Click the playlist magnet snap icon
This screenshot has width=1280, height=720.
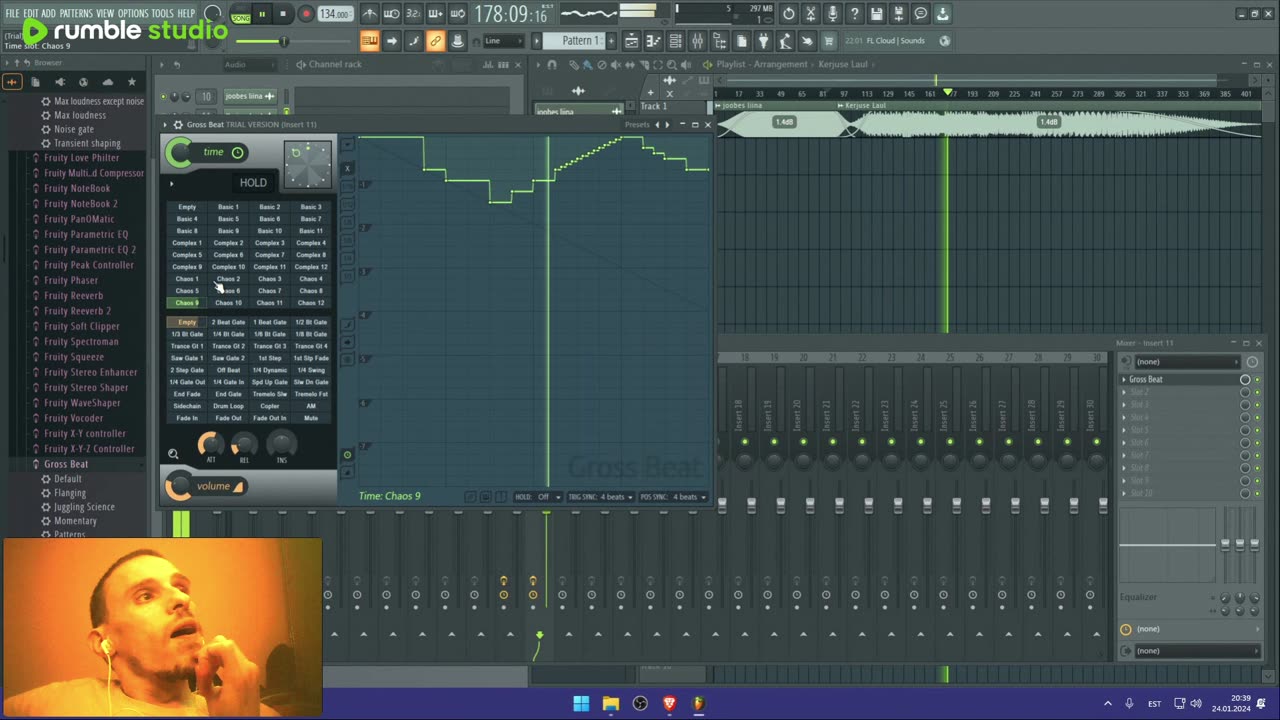coord(551,65)
